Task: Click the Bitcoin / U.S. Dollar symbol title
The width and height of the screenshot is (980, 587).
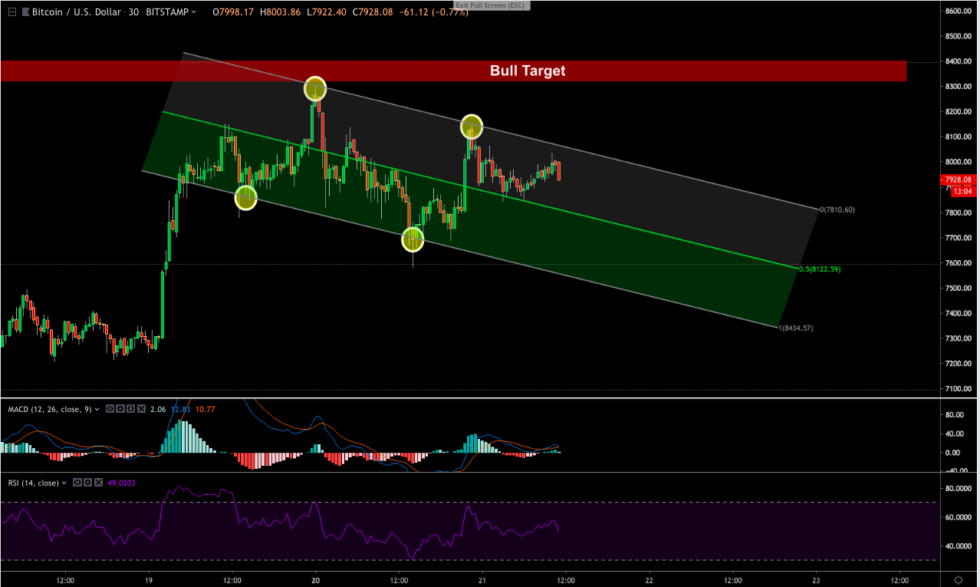Action: coord(76,11)
